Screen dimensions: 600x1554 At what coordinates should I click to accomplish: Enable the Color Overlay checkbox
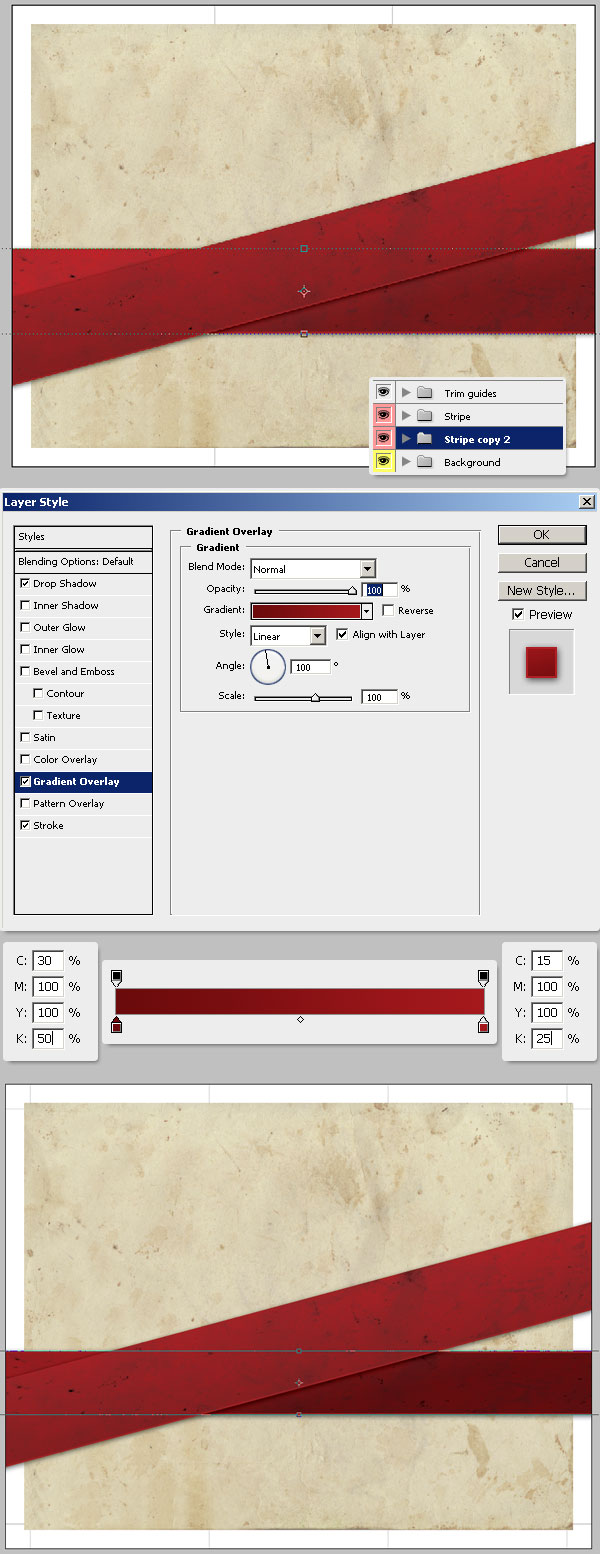(x=25, y=759)
